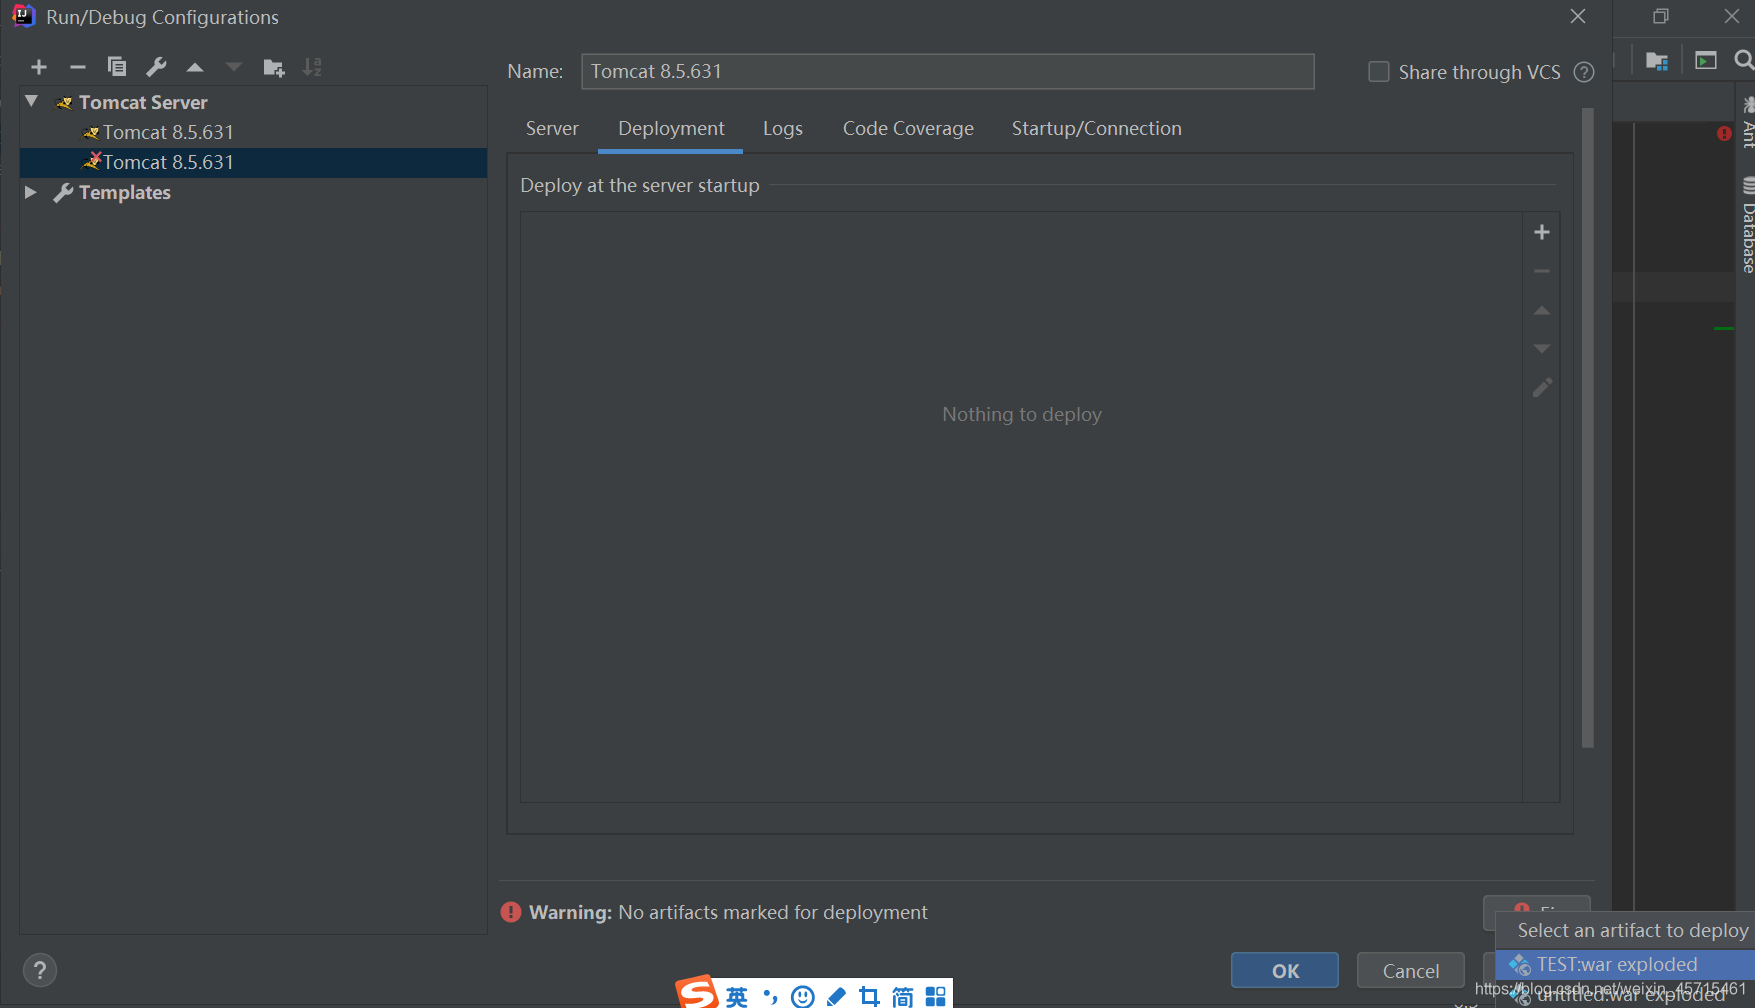Open the Ant tool window
The image size is (1755, 1008).
click(1747, 122)
